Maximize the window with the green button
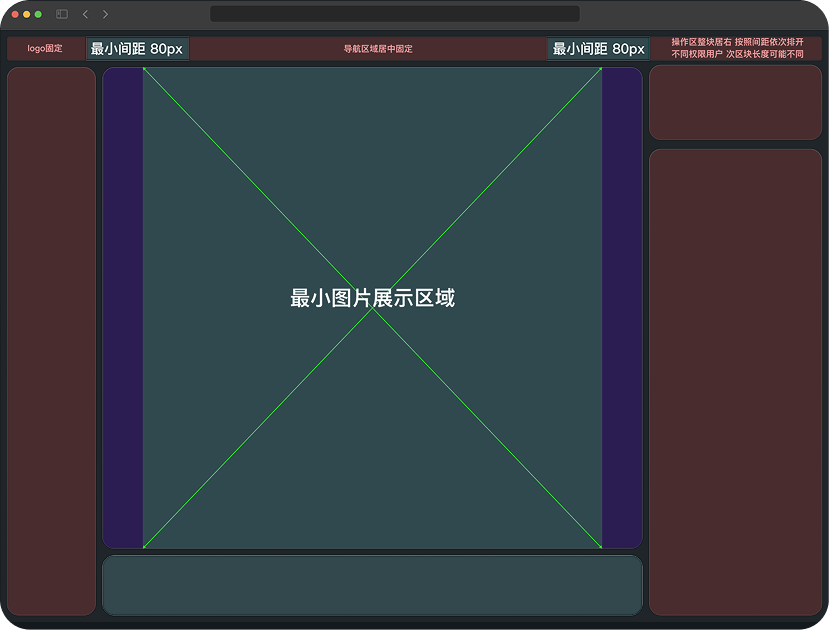Image resolution: width=829 pixels, height=630 pixels. coord(38,14)
